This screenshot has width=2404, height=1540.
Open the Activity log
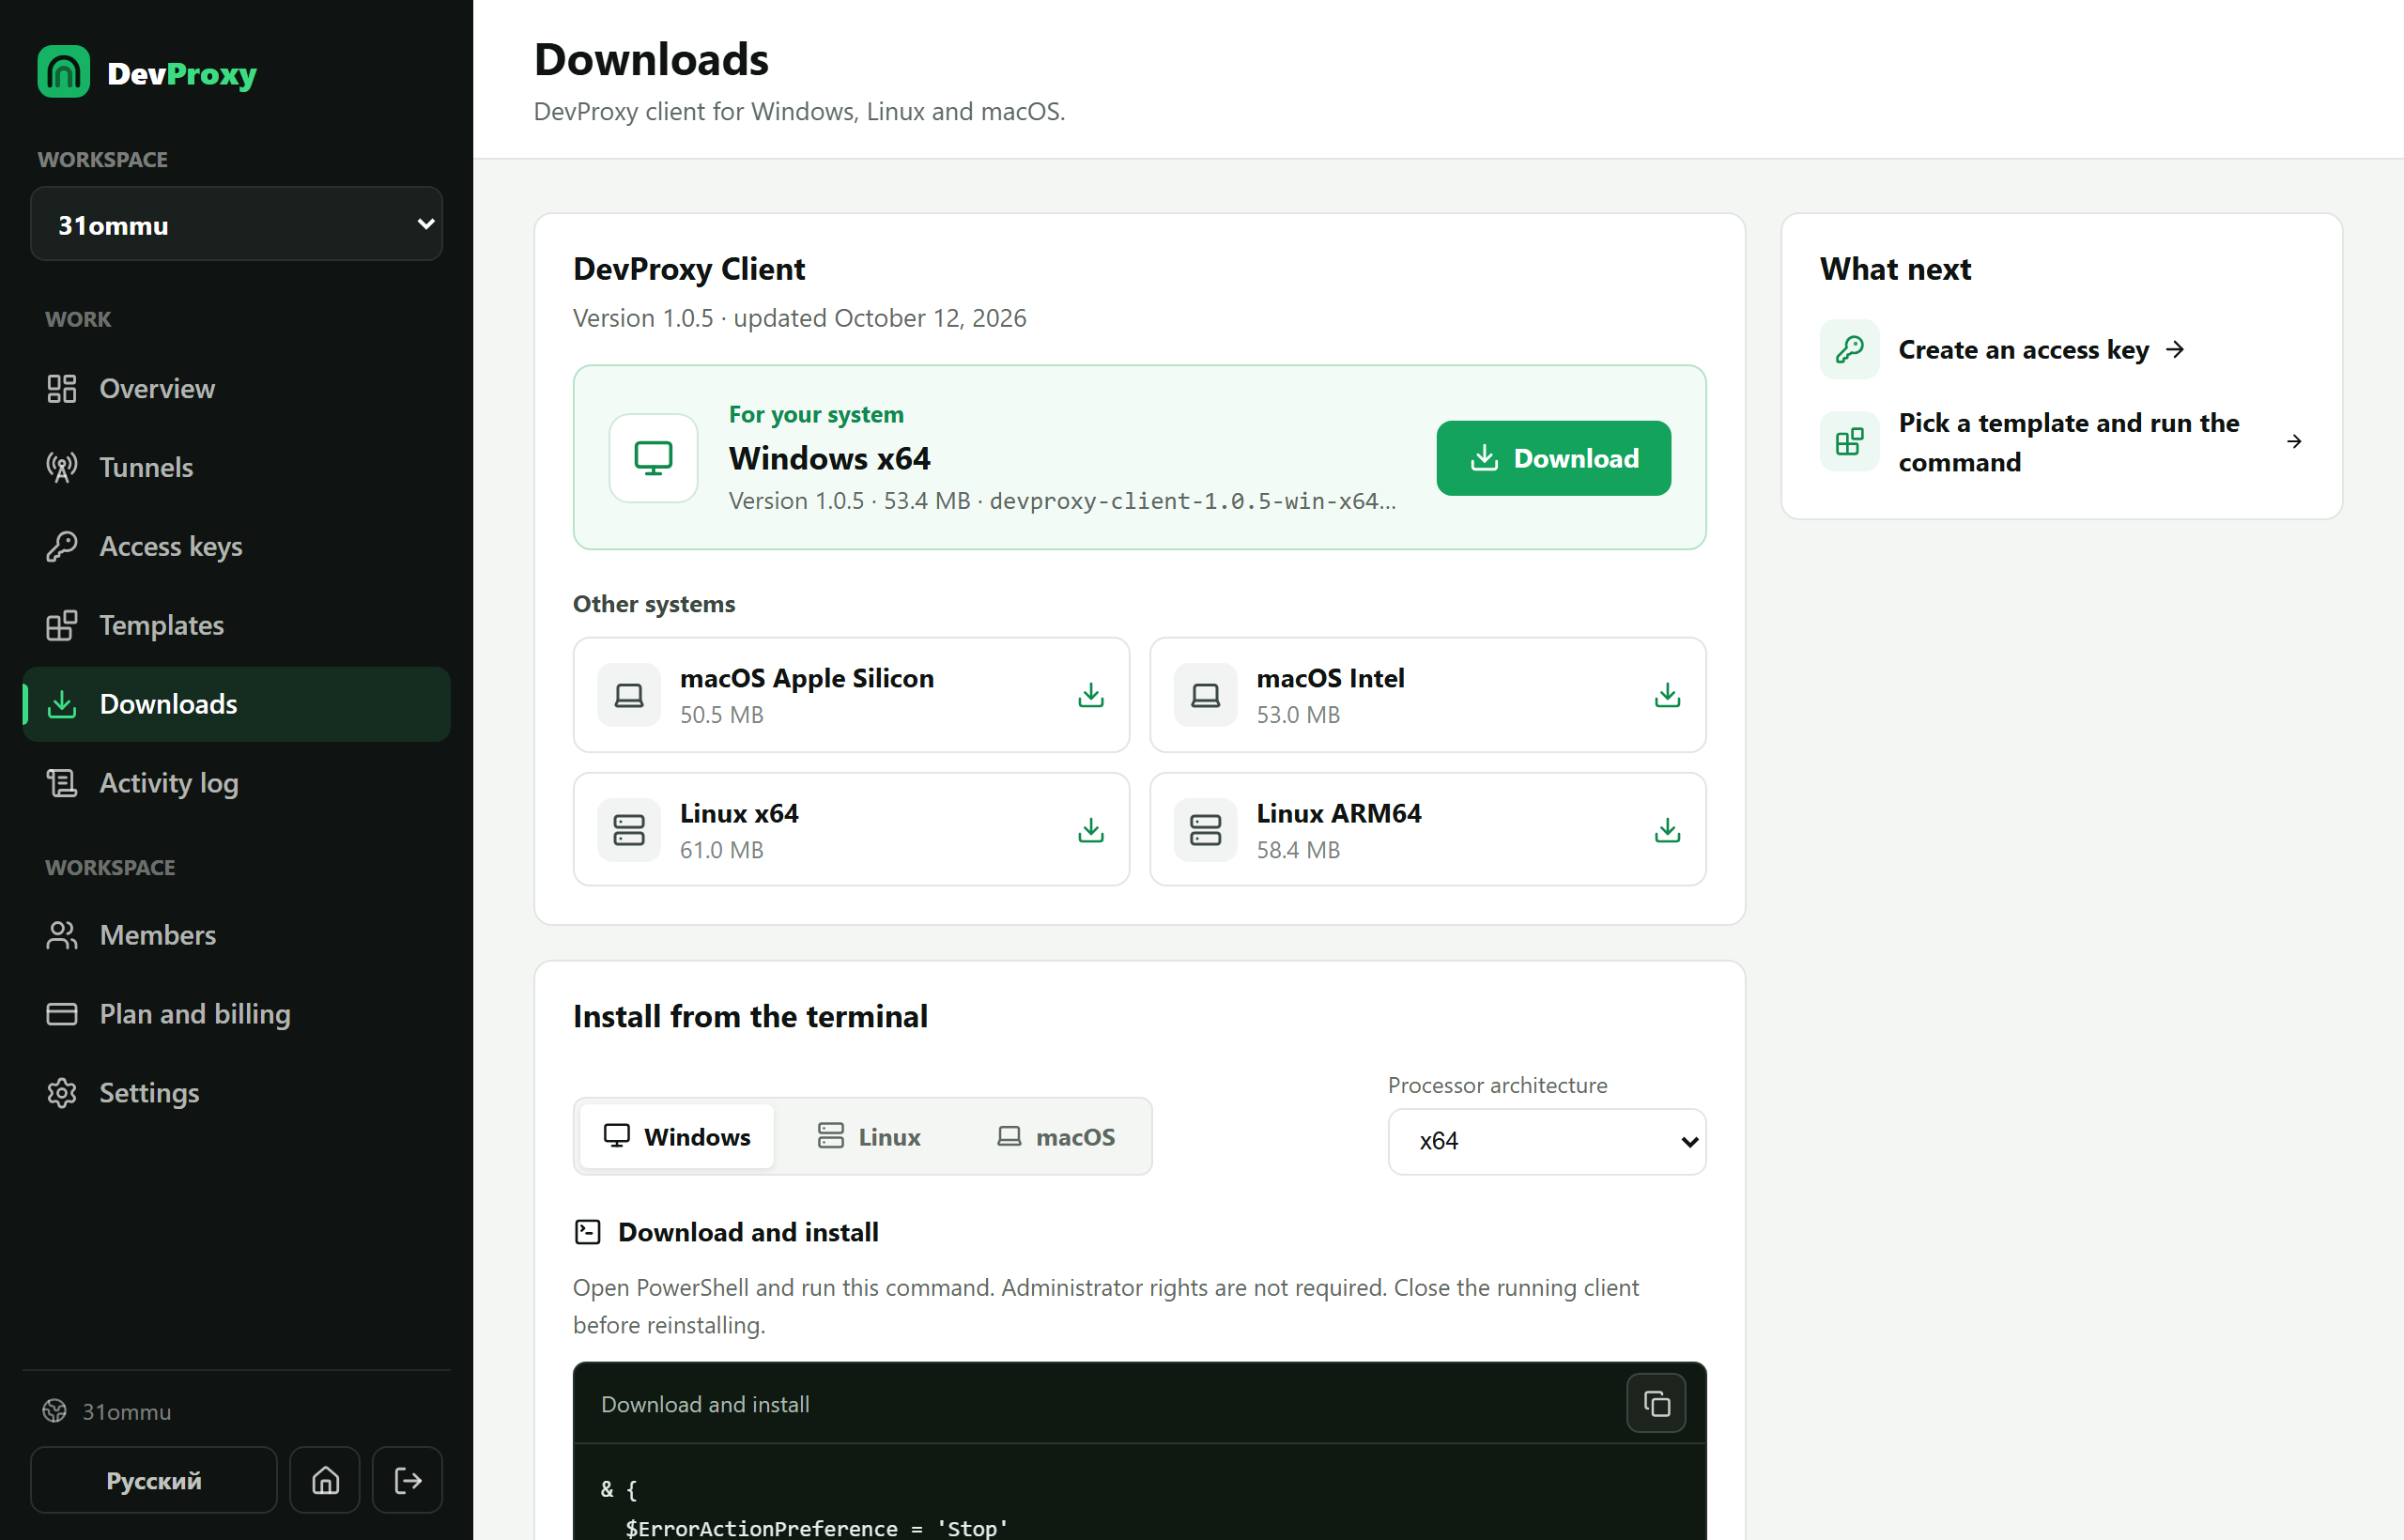click(236, 783)
